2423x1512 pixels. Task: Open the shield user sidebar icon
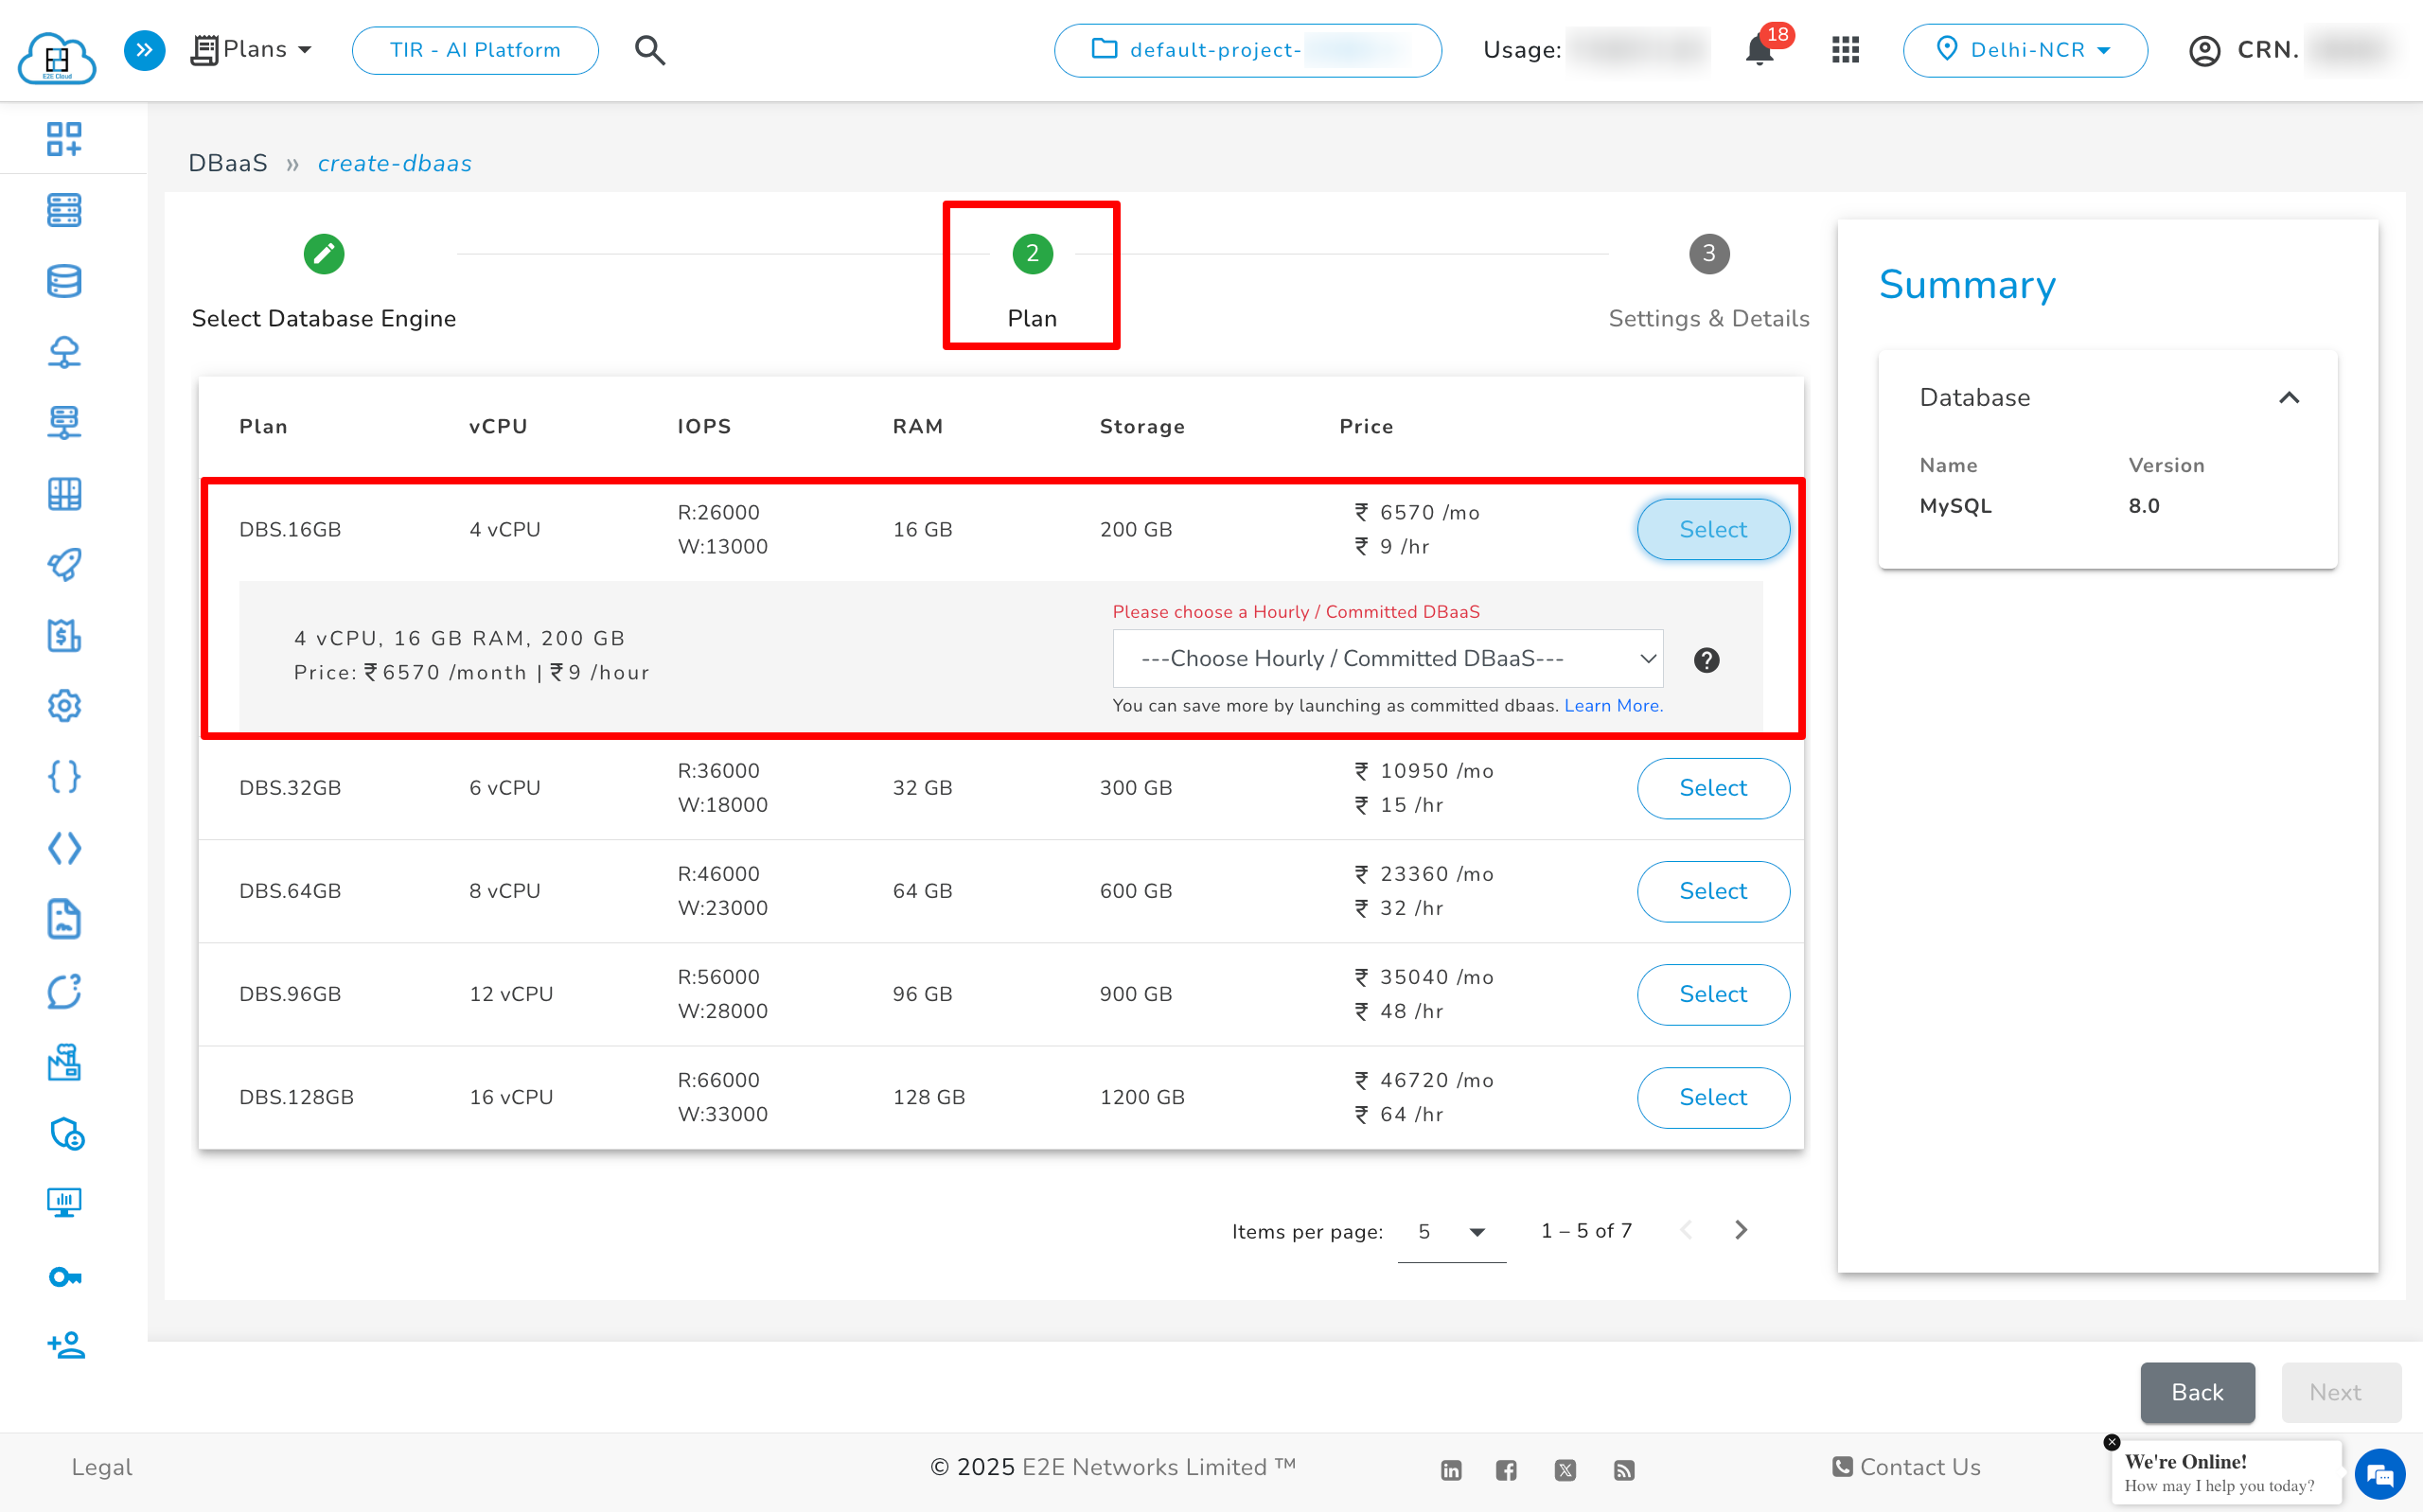66,1133
